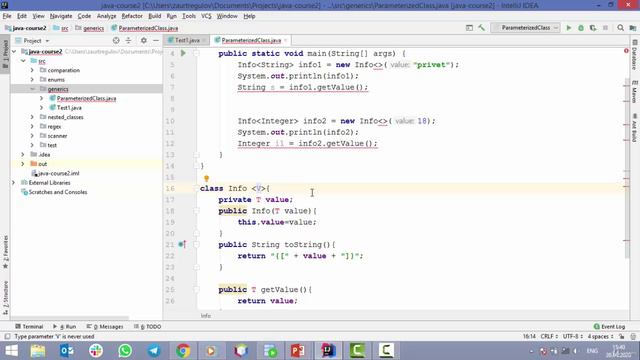Screen dimensions: 640x360
Task: Open WhatsApp from the taskbar
Action: coord(125,351)
